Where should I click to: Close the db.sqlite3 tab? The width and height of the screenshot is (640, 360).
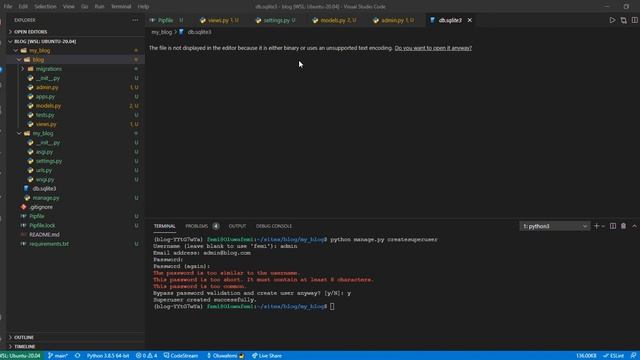pos(469,20)
